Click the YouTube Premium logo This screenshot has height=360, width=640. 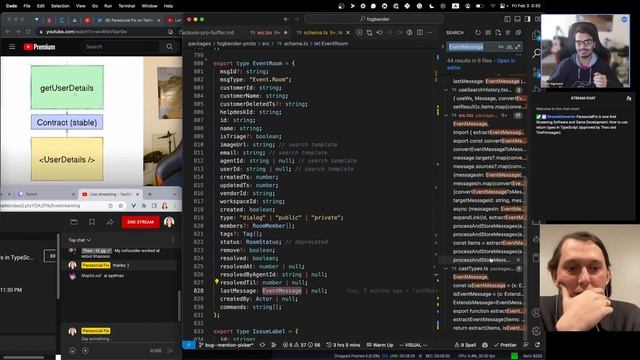[x=40, y=47]
